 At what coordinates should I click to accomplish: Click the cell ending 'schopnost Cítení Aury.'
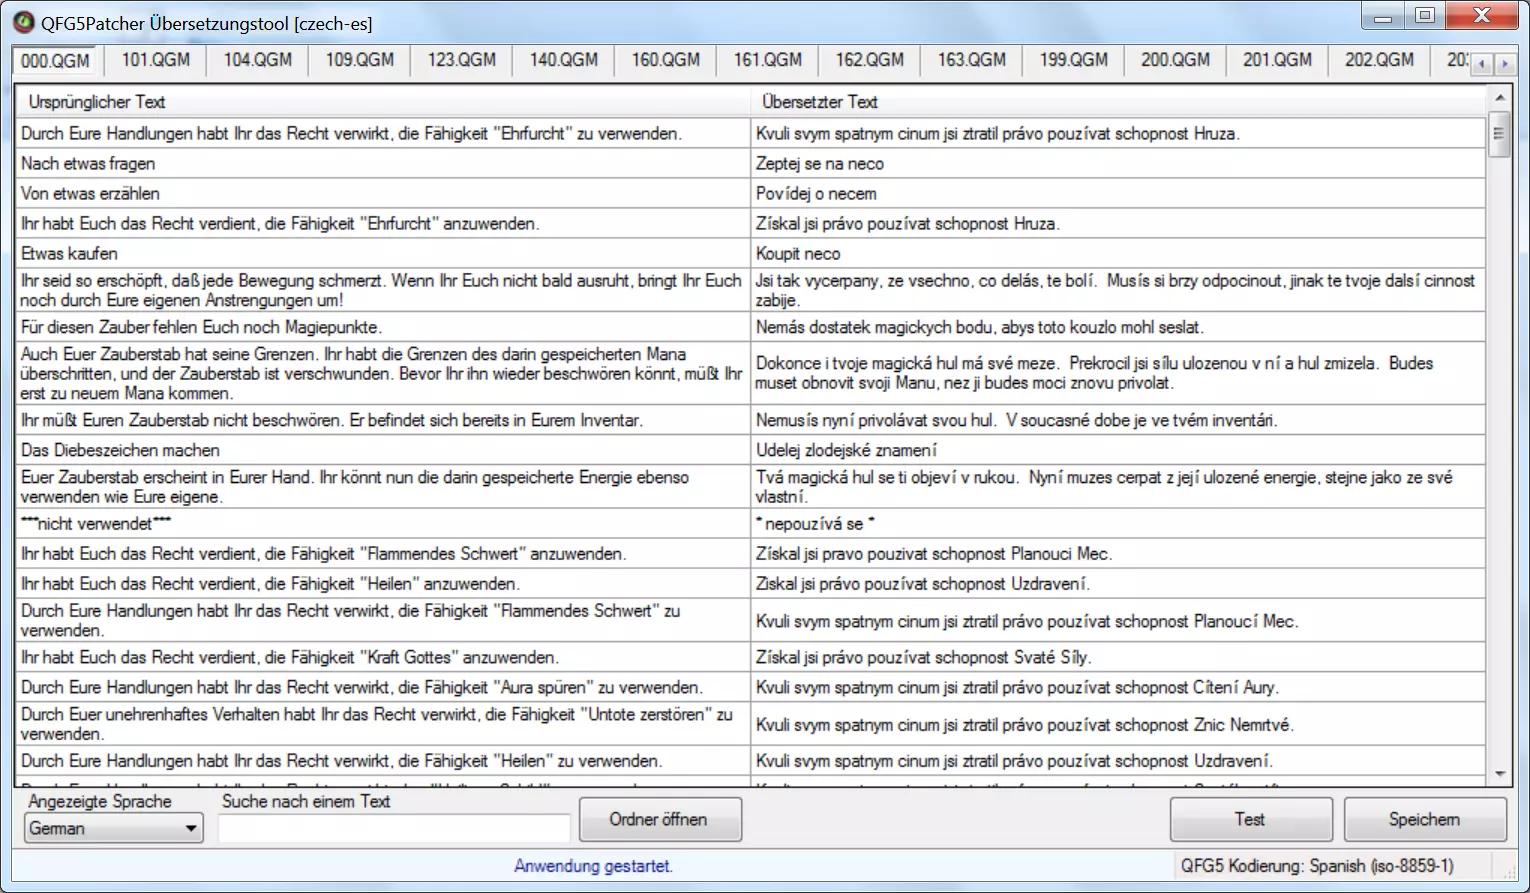click(1118, 687)
